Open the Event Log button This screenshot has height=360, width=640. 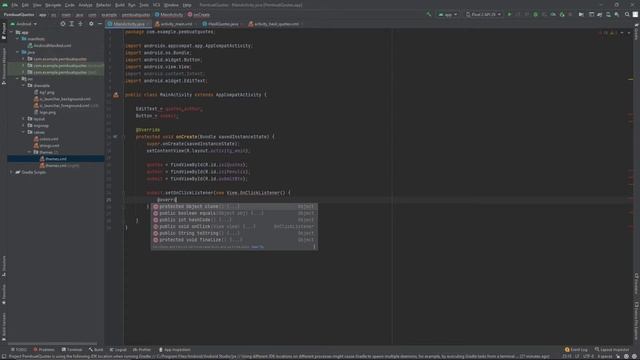[x=576, y=350]
